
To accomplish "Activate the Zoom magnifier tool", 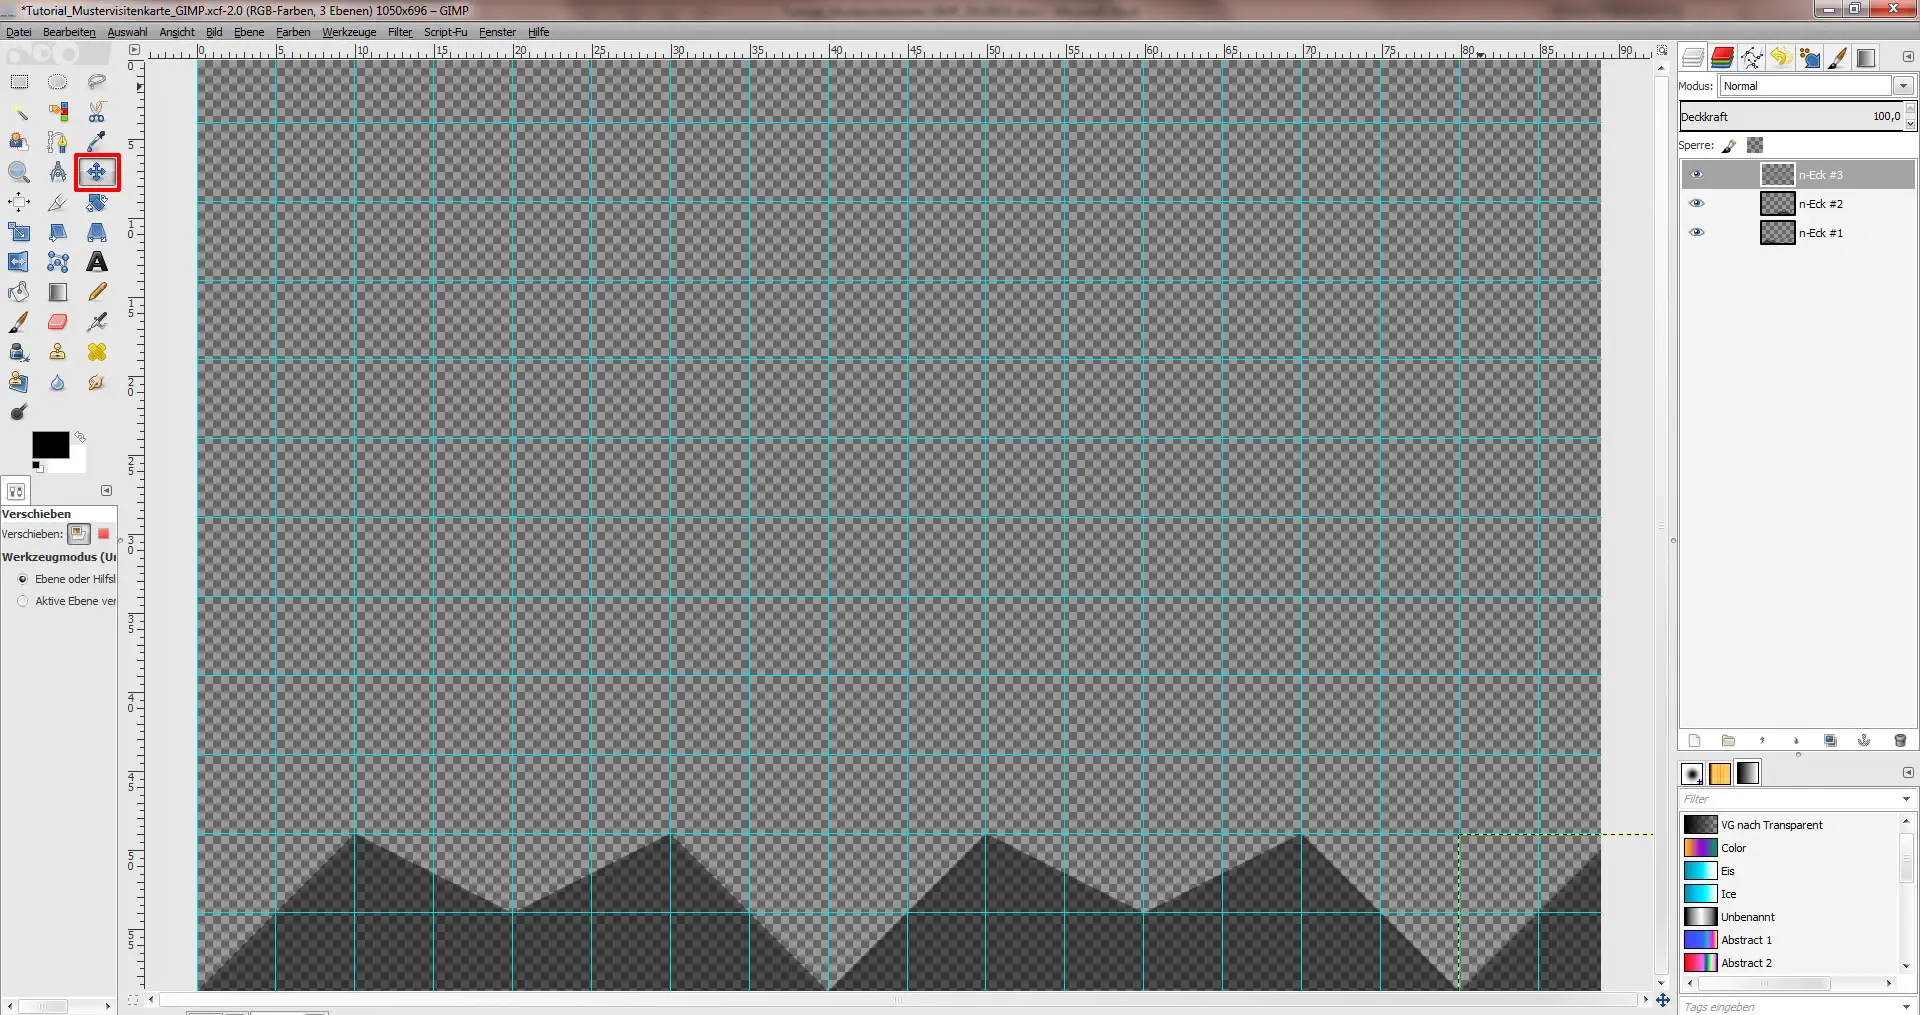I will [19, 172].
